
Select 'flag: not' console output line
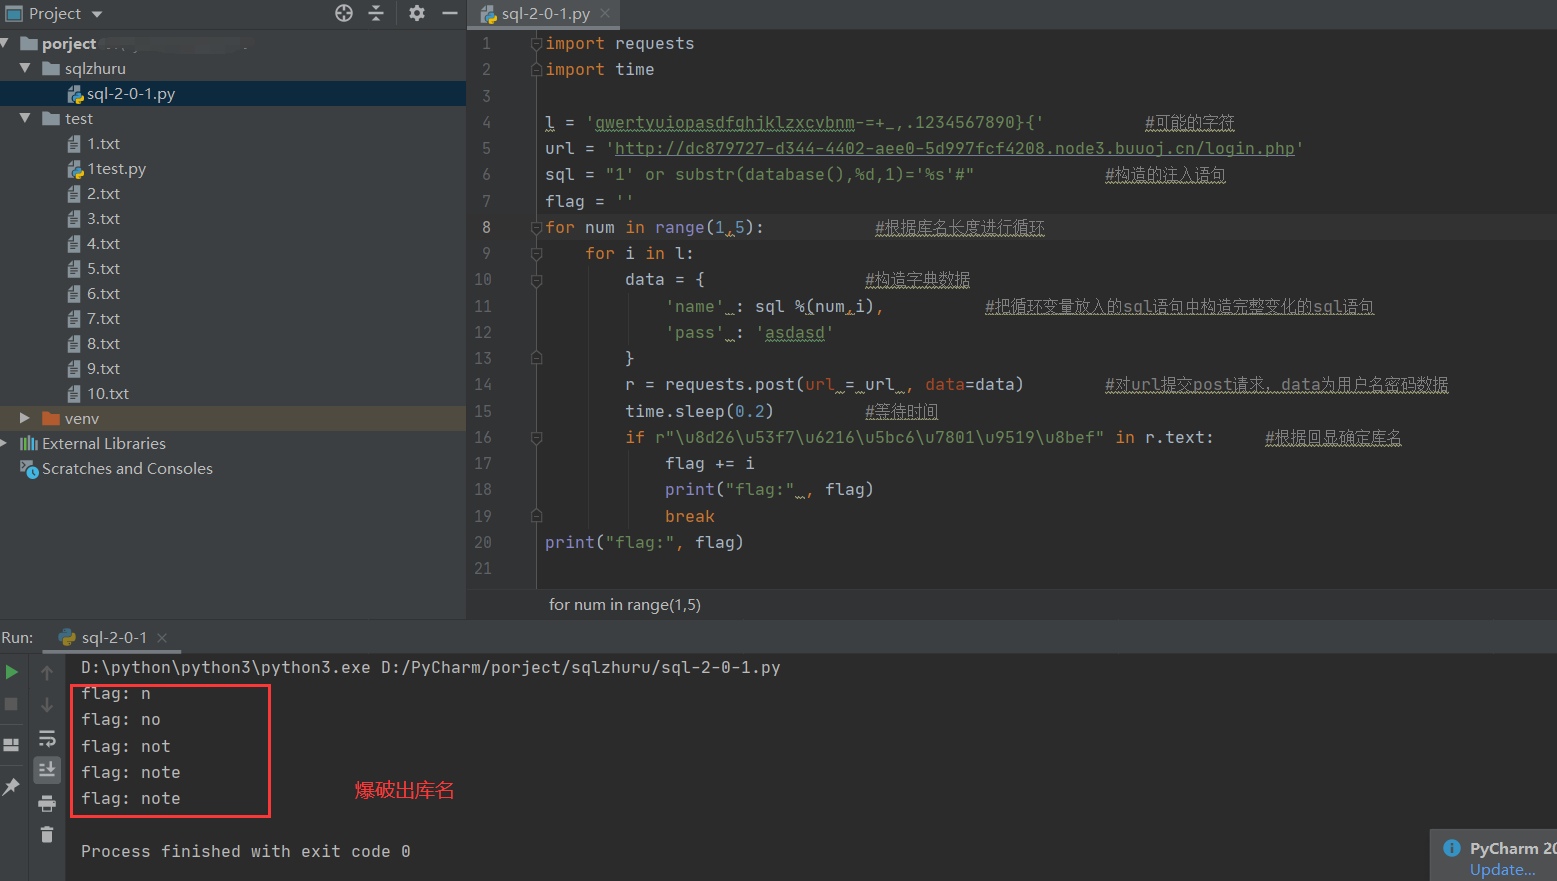click(x=126, y=746)
